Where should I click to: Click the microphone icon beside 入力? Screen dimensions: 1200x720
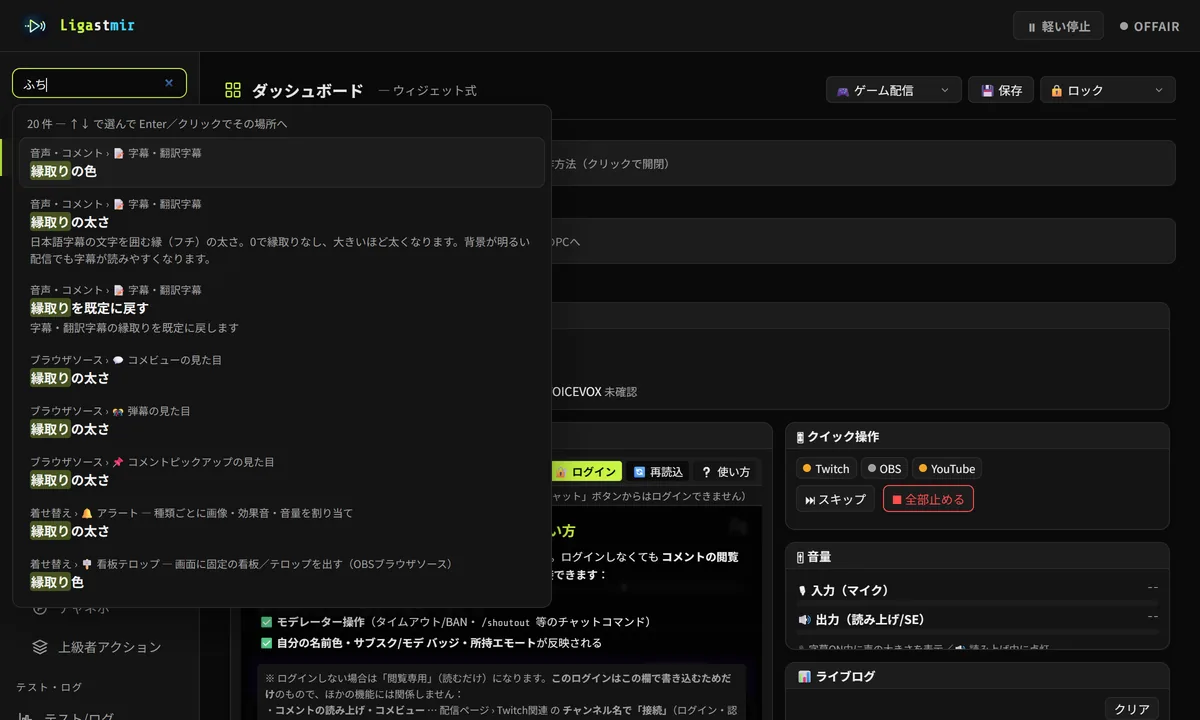tap(802, 591)
